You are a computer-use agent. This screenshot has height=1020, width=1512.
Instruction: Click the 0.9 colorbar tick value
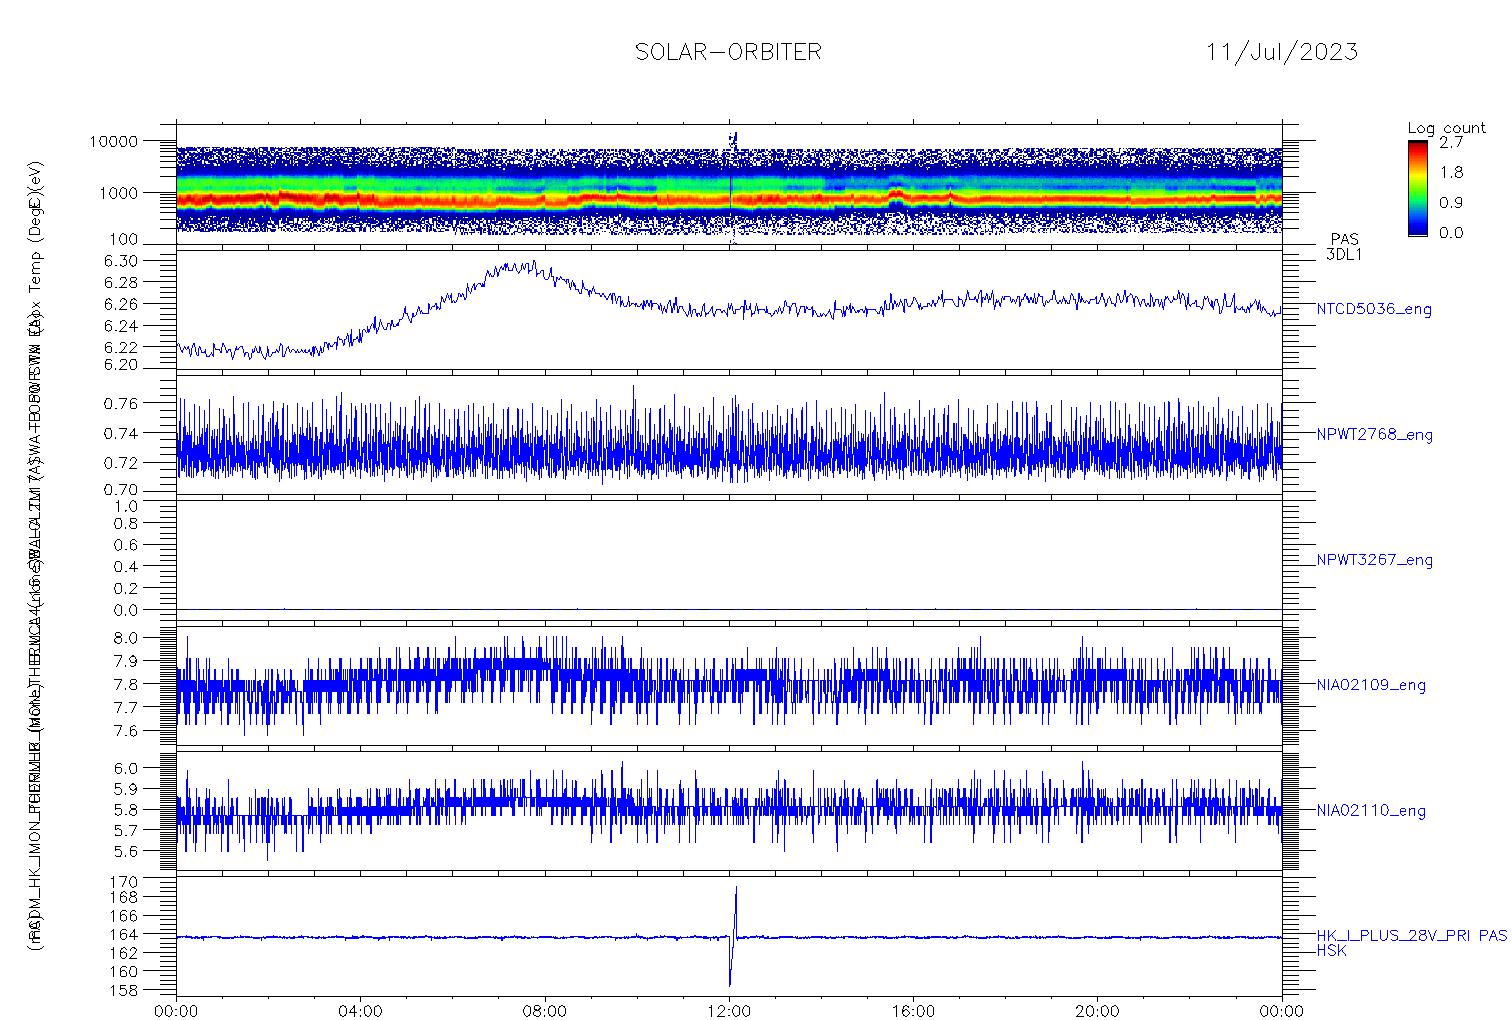pos(1451,203)
